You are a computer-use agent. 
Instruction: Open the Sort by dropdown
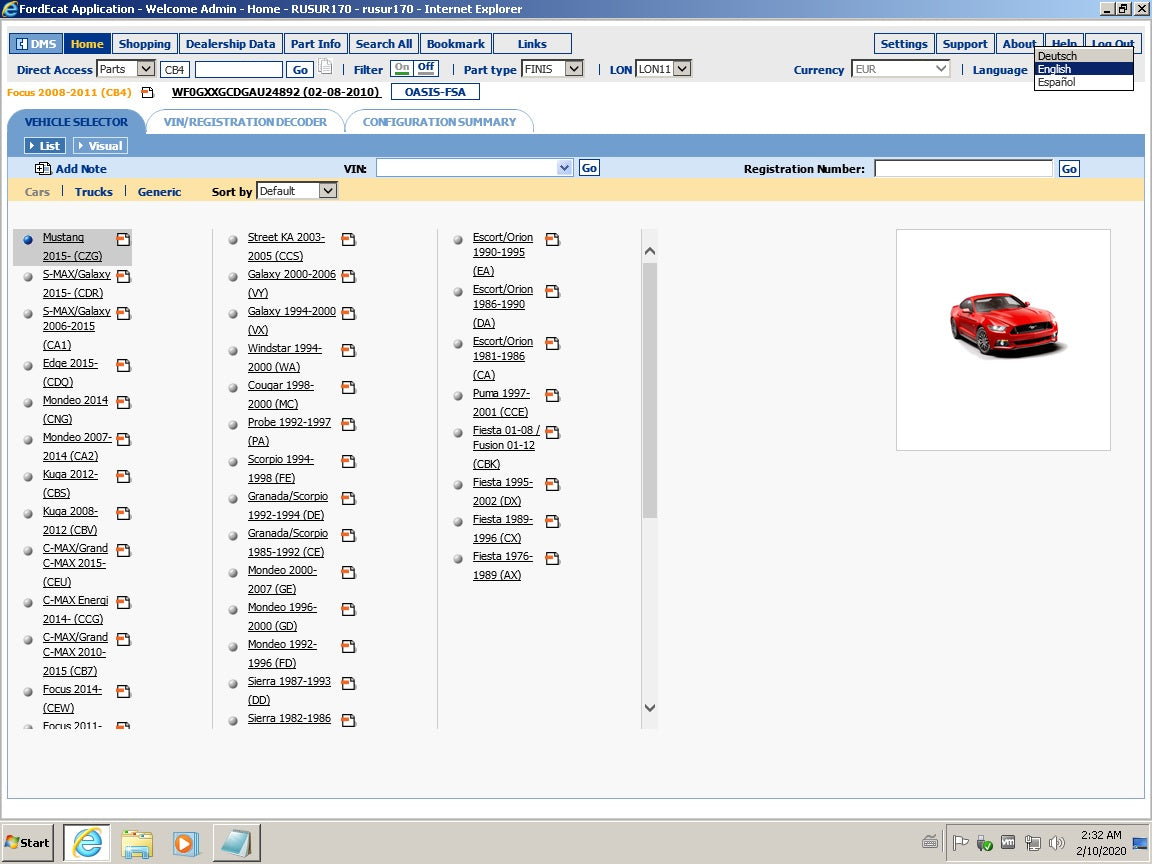(296, 190)
